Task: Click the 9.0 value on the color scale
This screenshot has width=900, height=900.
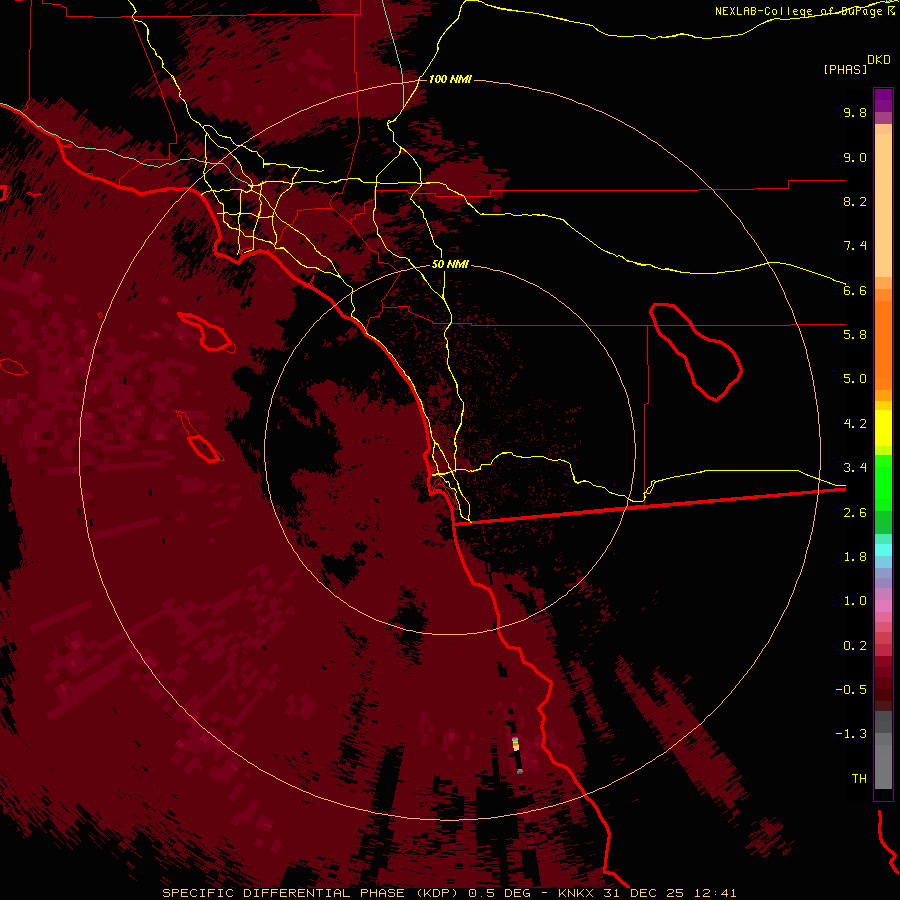Action: (x=855, y=157)
